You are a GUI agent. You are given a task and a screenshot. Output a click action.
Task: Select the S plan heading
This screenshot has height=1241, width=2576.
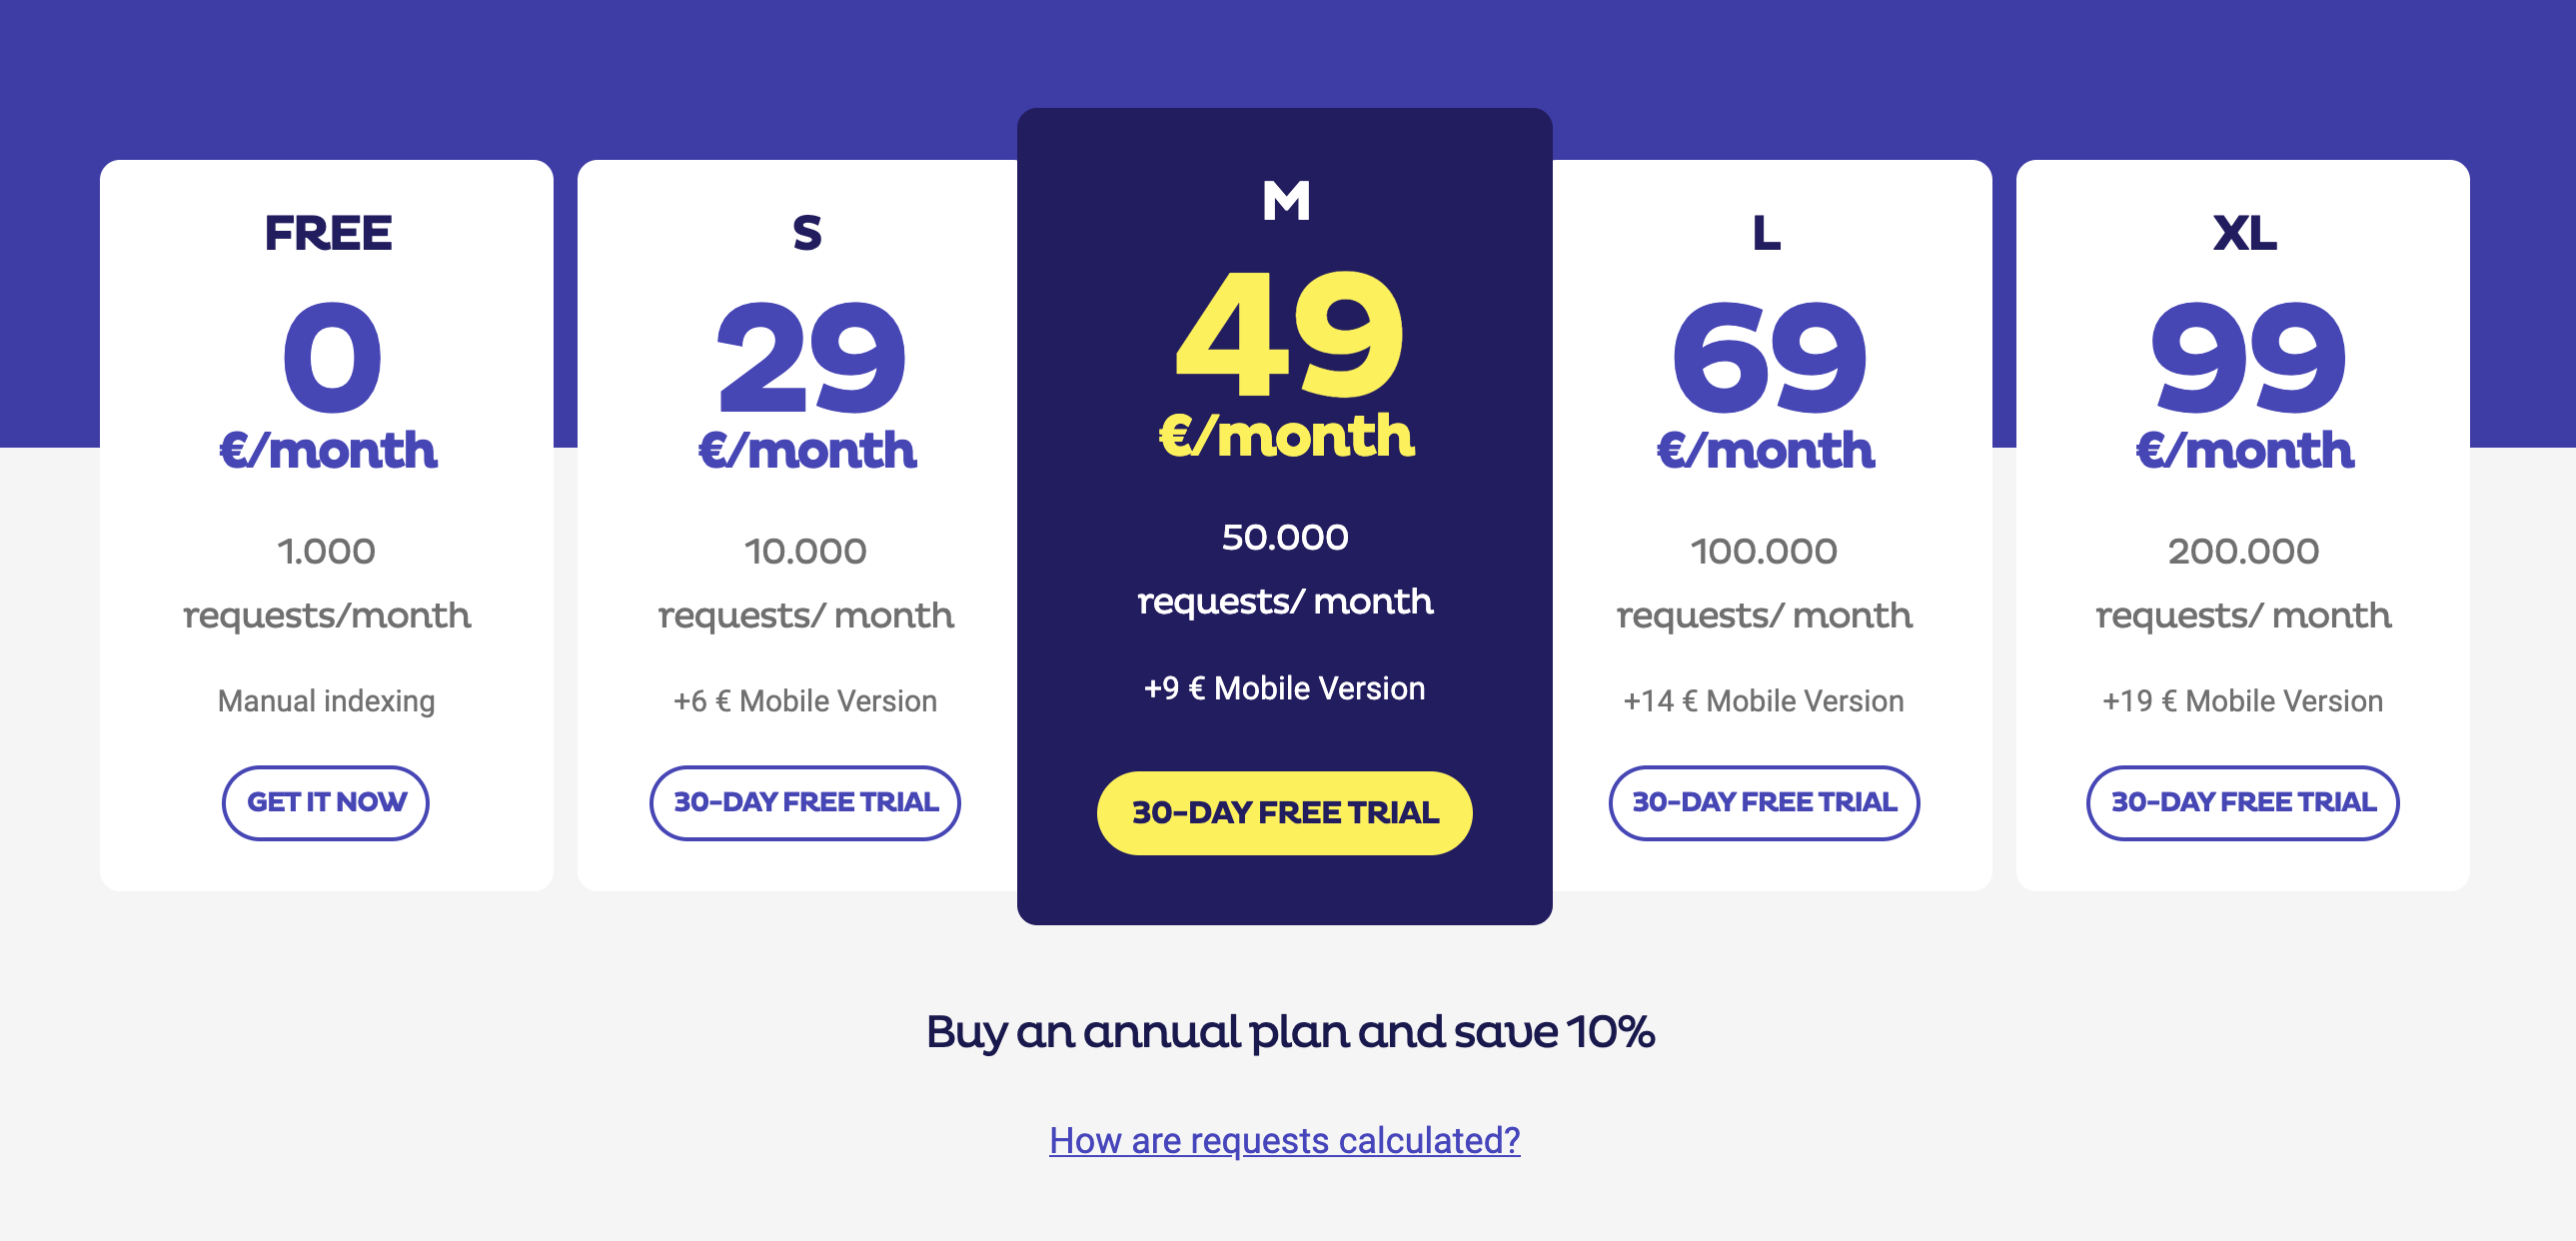tap(806, 233)
